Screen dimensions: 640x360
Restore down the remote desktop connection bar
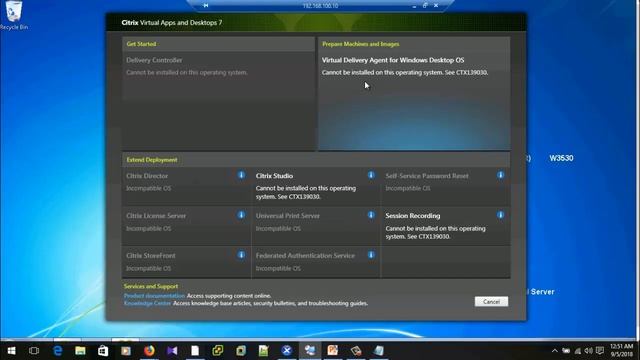(425, 6)
